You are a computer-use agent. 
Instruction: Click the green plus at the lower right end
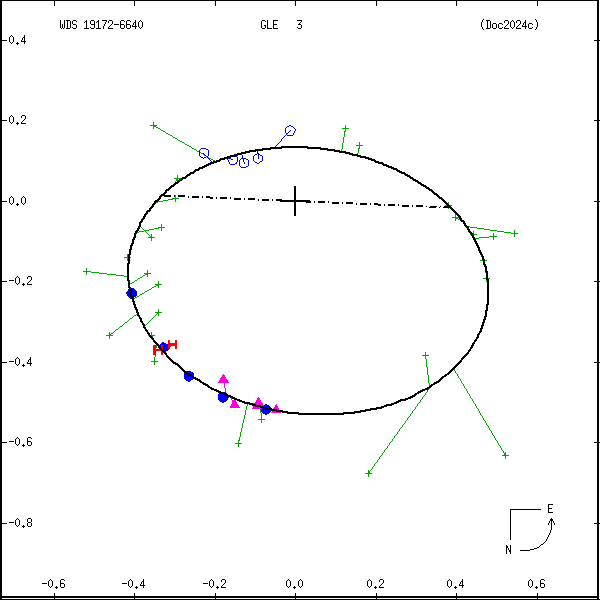pos(505,455)
